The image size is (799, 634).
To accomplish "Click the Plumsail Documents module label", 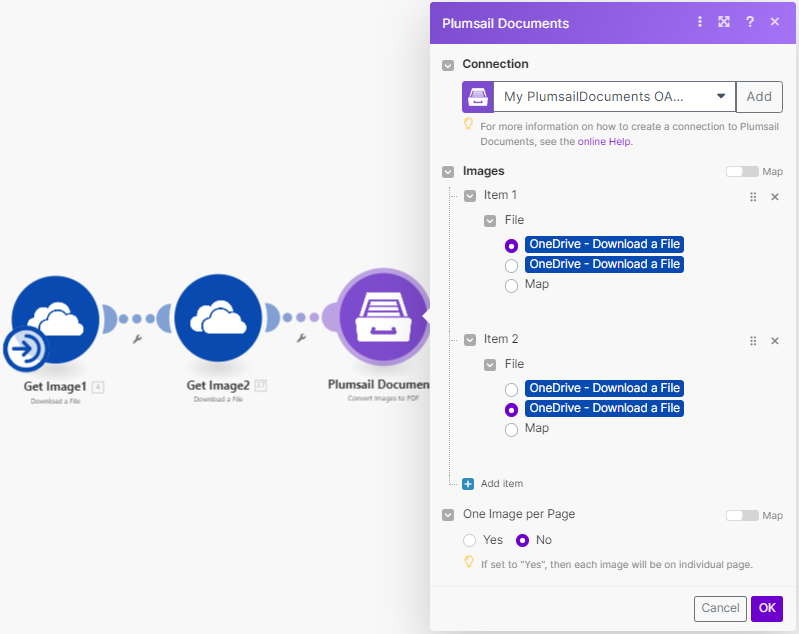I will point(378,384).
